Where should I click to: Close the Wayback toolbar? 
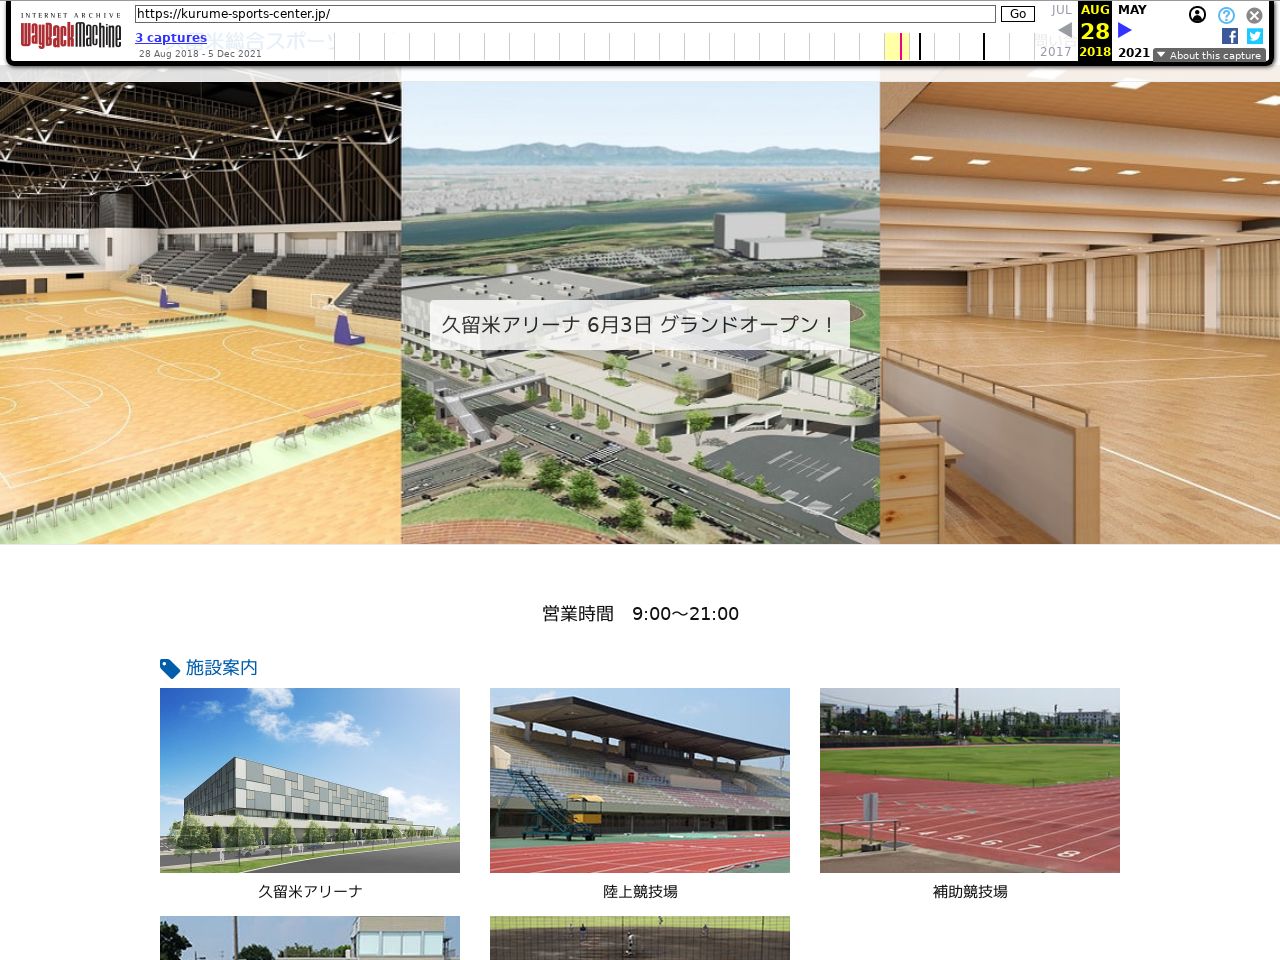[1254, 15]
